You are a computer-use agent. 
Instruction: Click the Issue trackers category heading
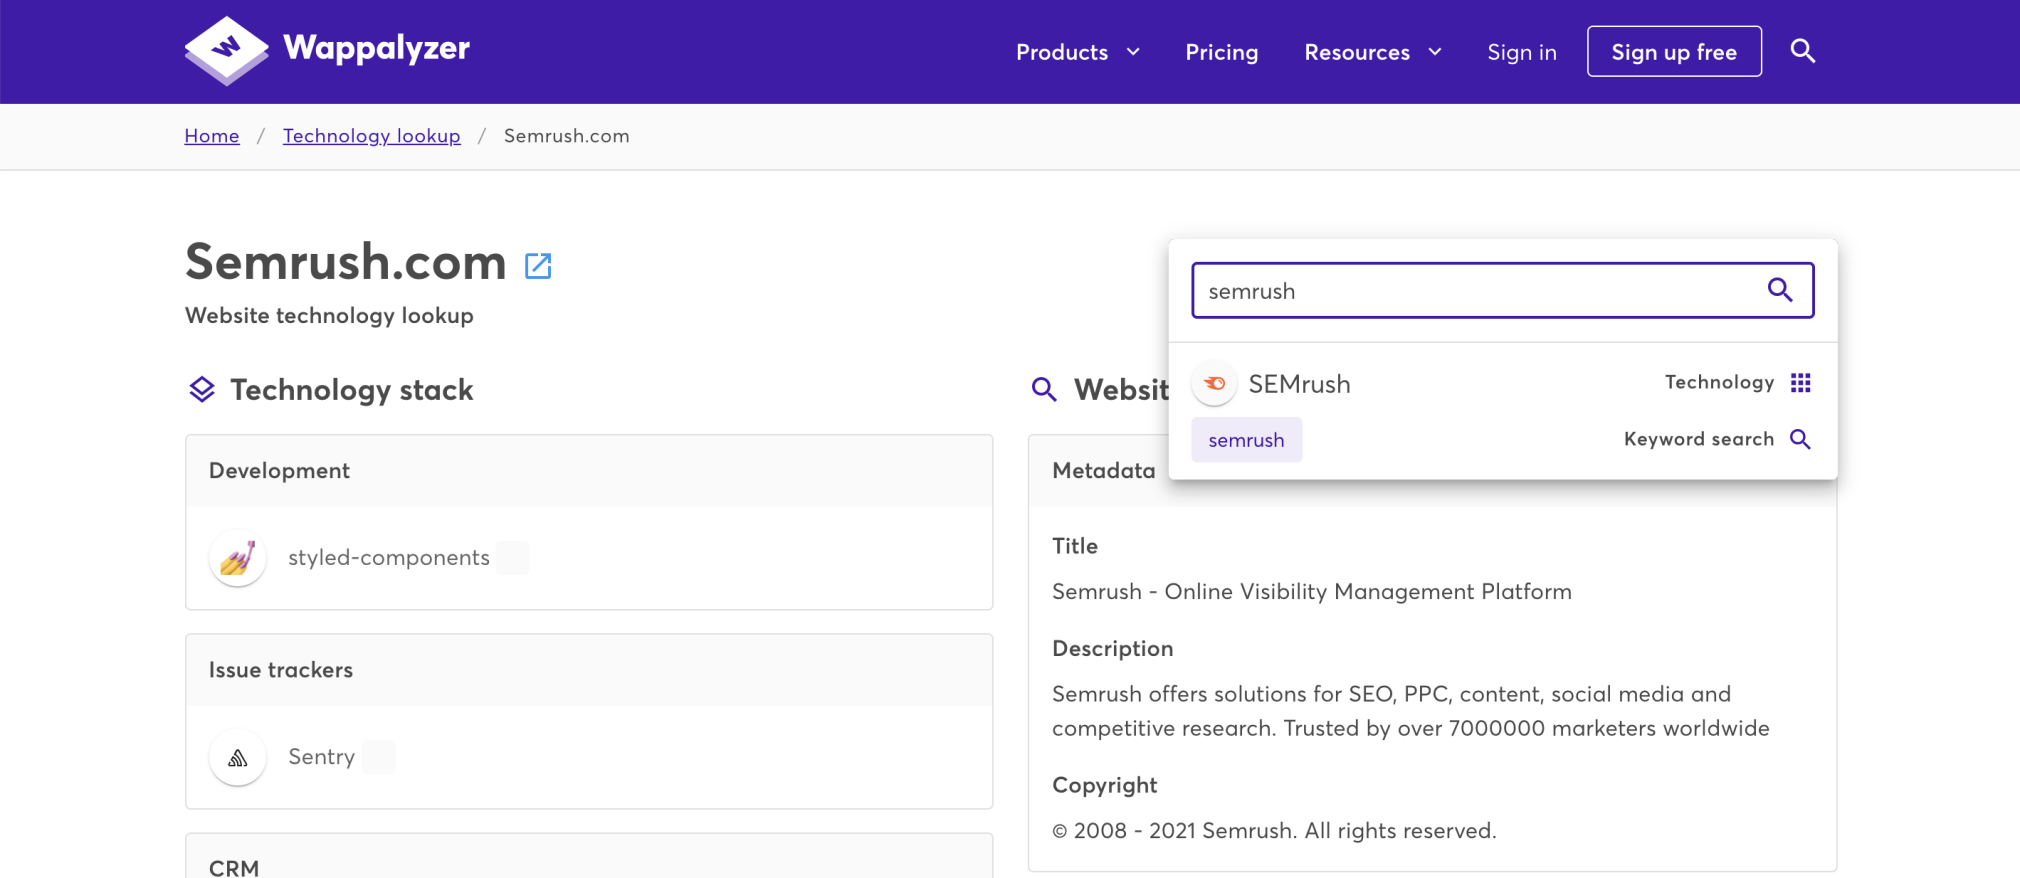pyautogui.click(x=281, y=670)
